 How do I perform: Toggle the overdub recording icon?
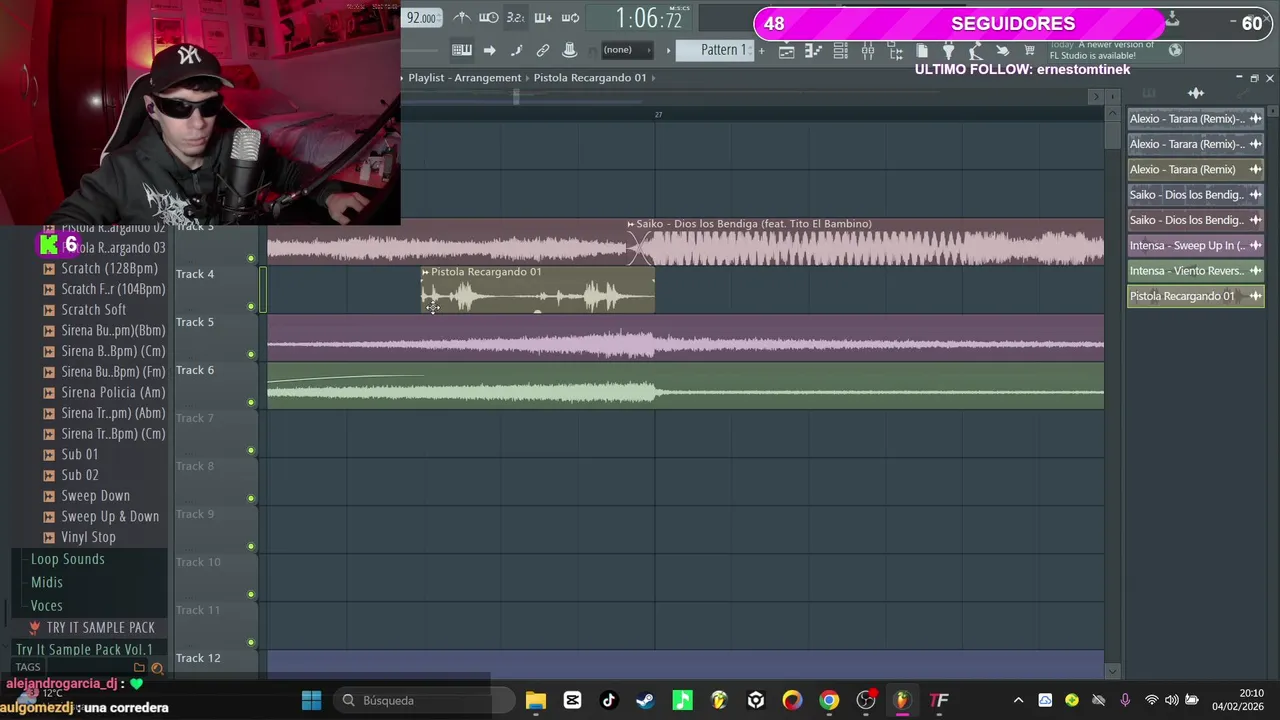click(543, 17)
